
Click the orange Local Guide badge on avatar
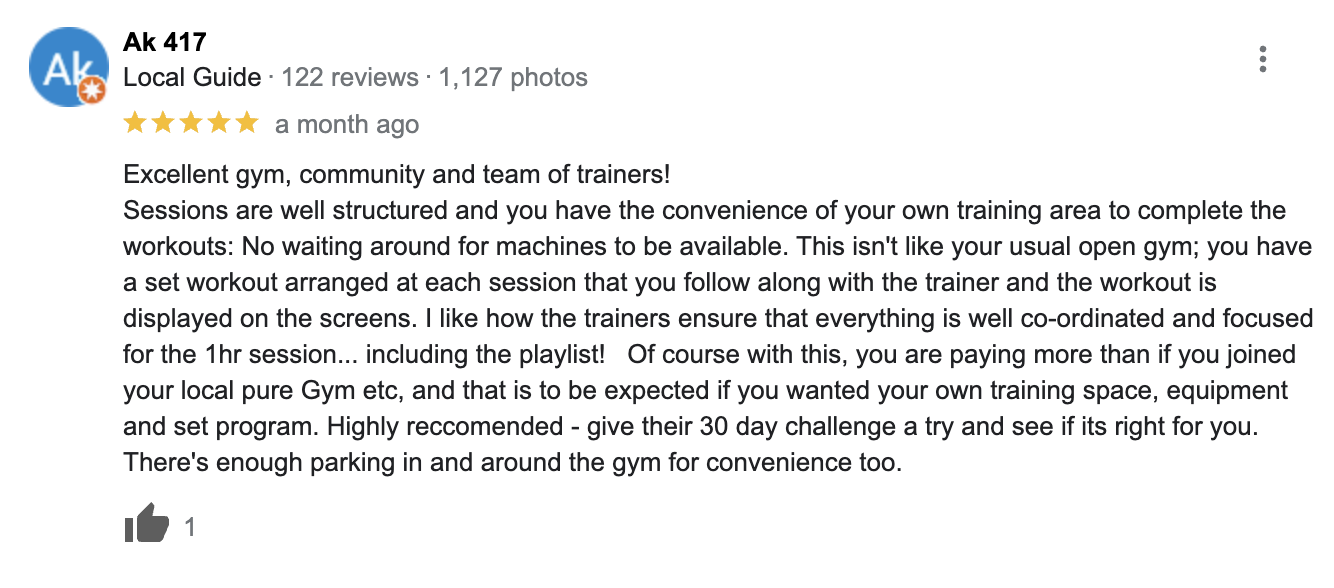point(93,92)
